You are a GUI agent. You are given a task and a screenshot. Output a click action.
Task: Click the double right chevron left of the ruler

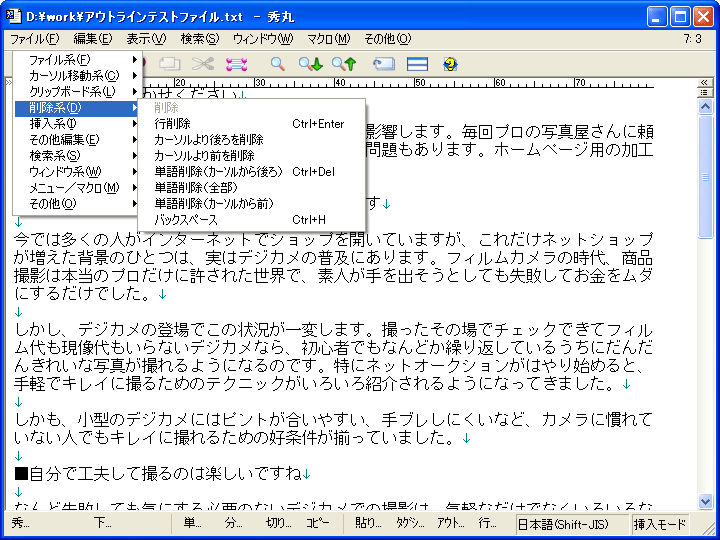point(9,83)
